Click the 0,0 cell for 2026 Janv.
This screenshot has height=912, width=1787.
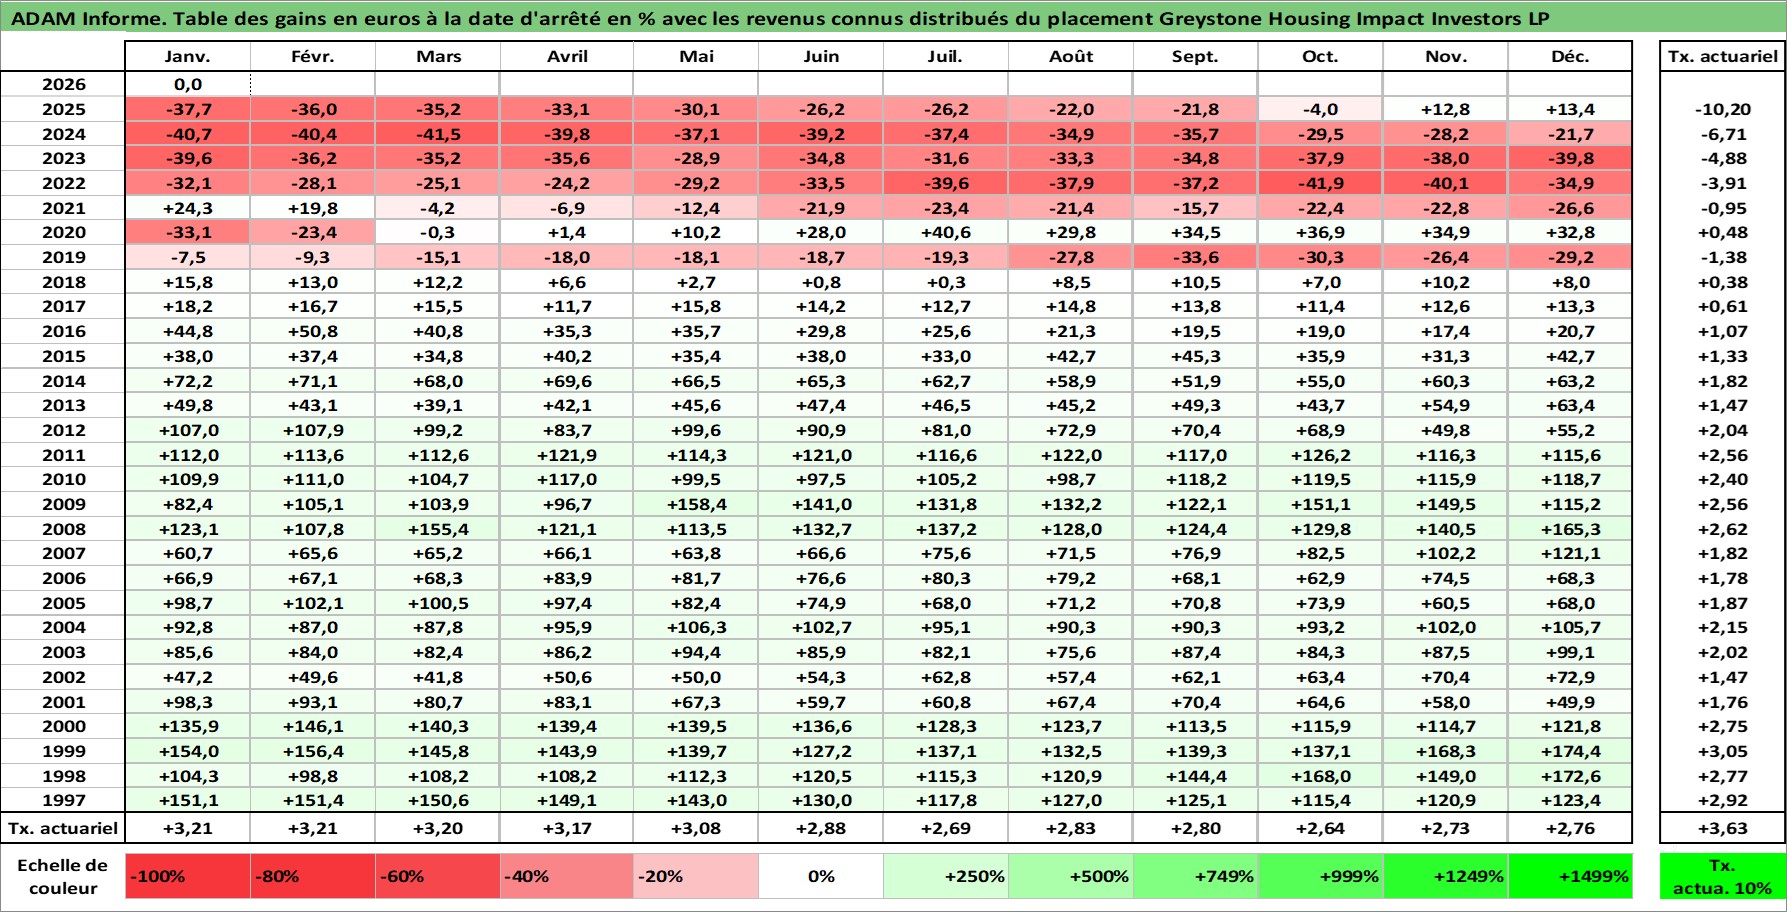pos(188,84)
